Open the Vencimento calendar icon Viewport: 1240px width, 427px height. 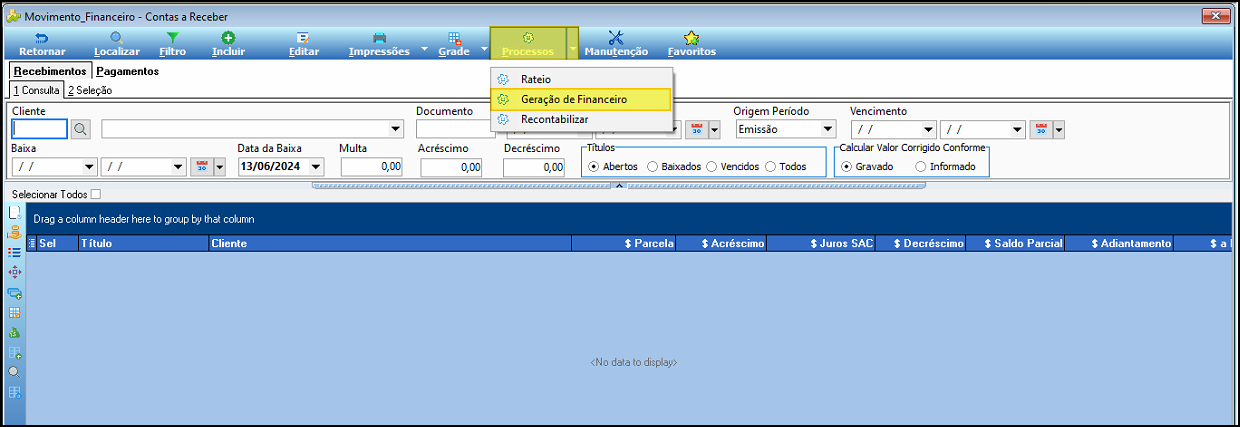[x=1039, y=130]
